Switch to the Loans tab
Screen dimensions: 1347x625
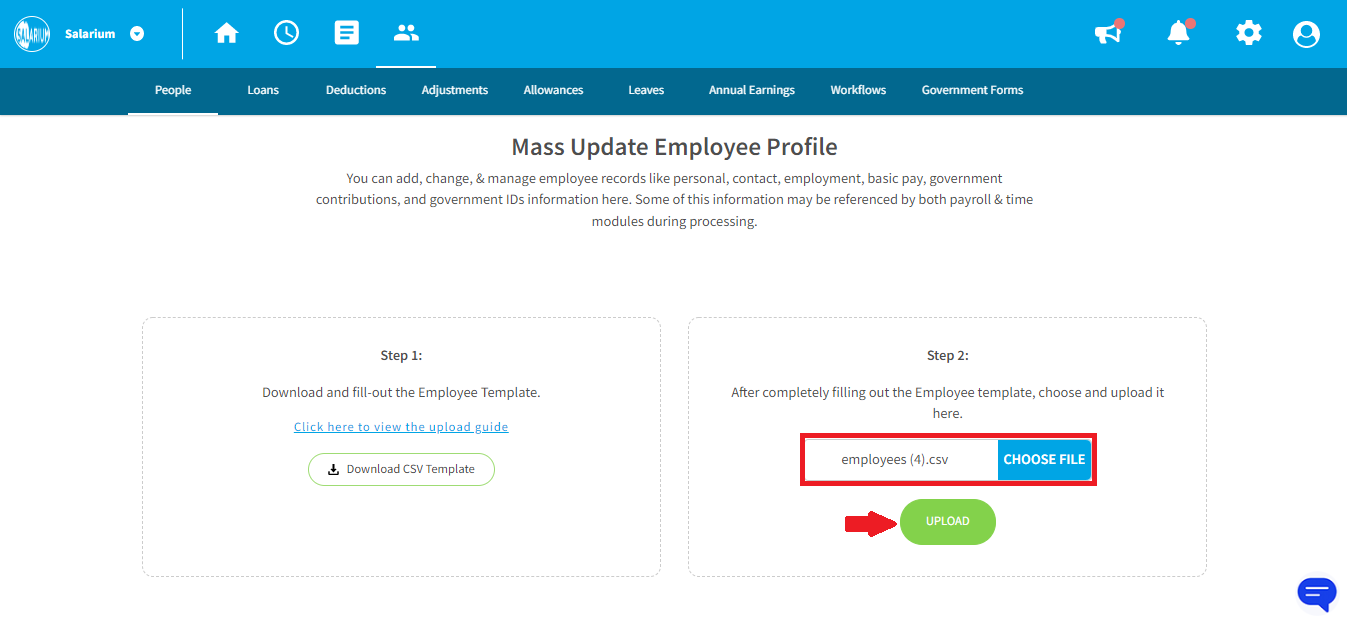[263, 90]
